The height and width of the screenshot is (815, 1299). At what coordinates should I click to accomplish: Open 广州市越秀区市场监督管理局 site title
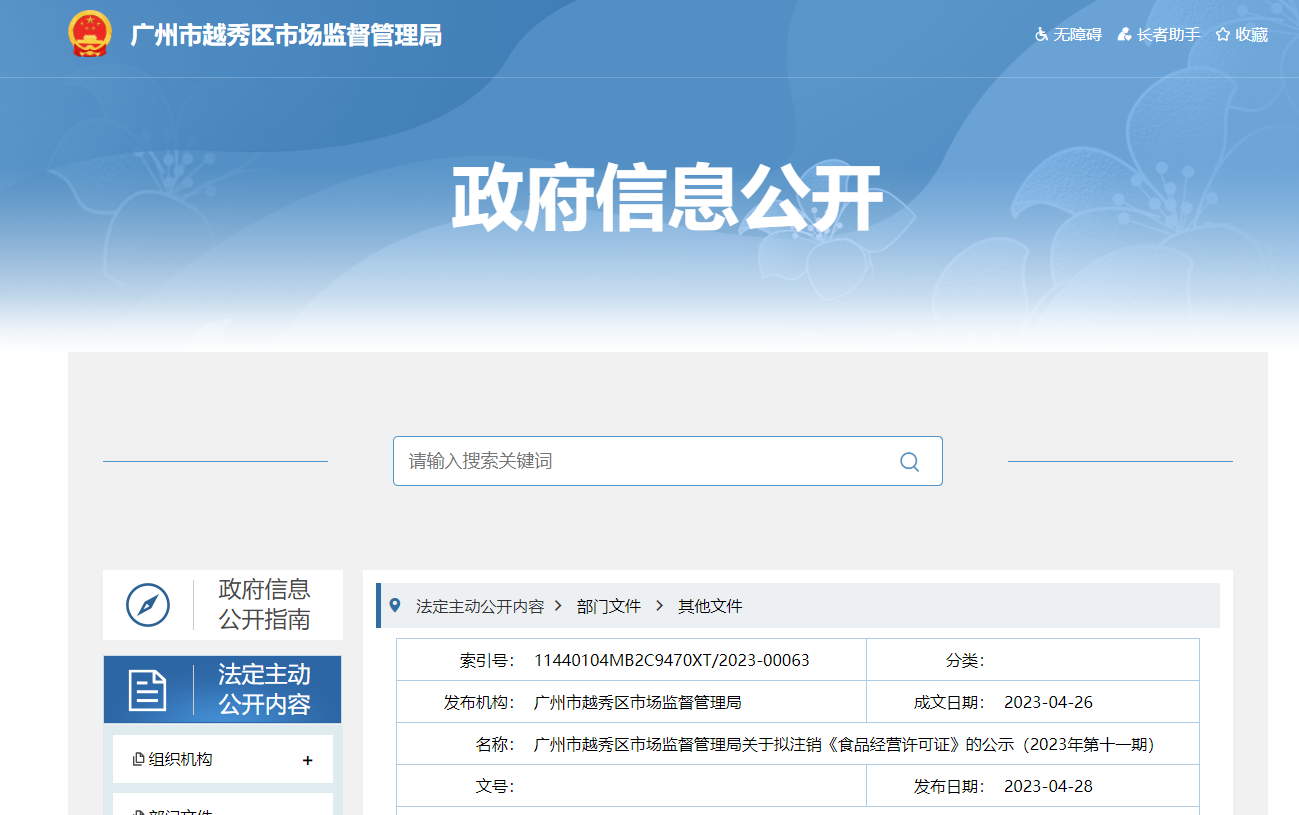coord(286,35)
